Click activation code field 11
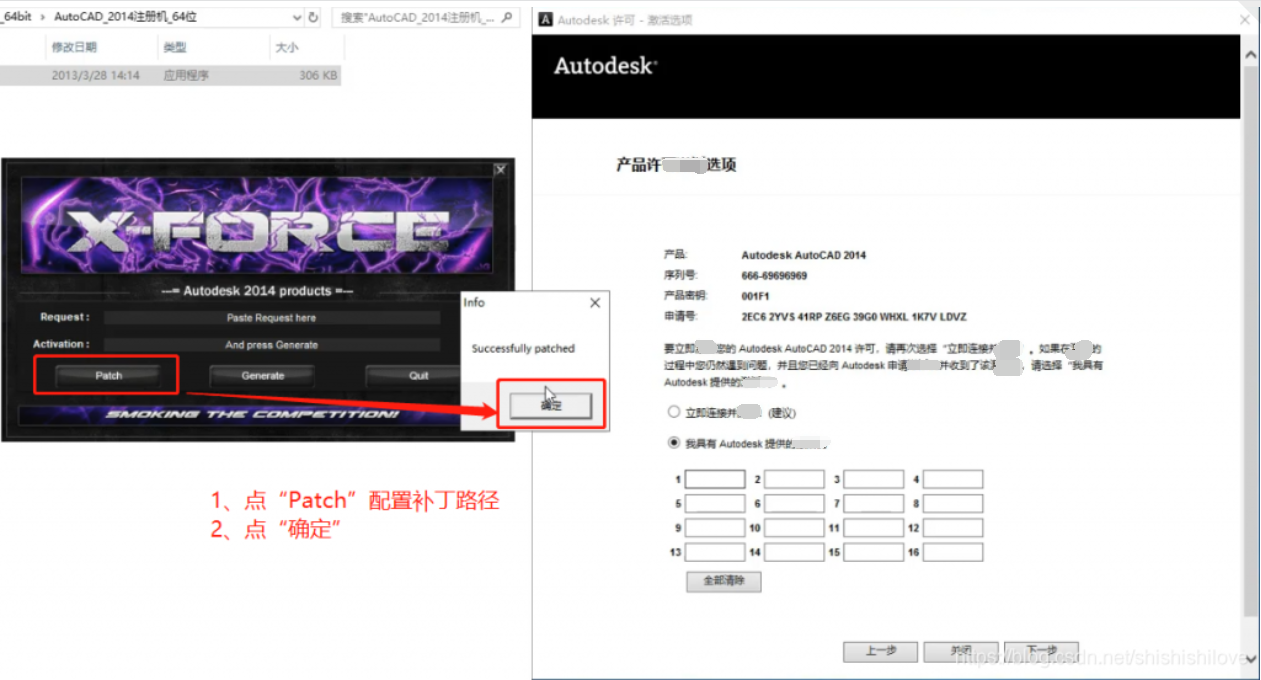The height and width of the screenshot is (680, 1261). click(873, 528)
